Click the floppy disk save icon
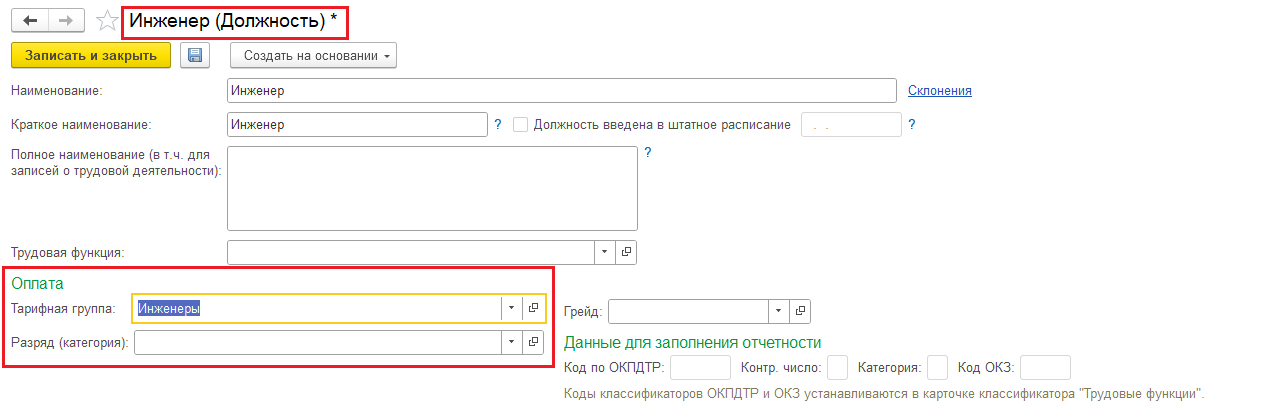1268x416 pixels. point(195,55)
